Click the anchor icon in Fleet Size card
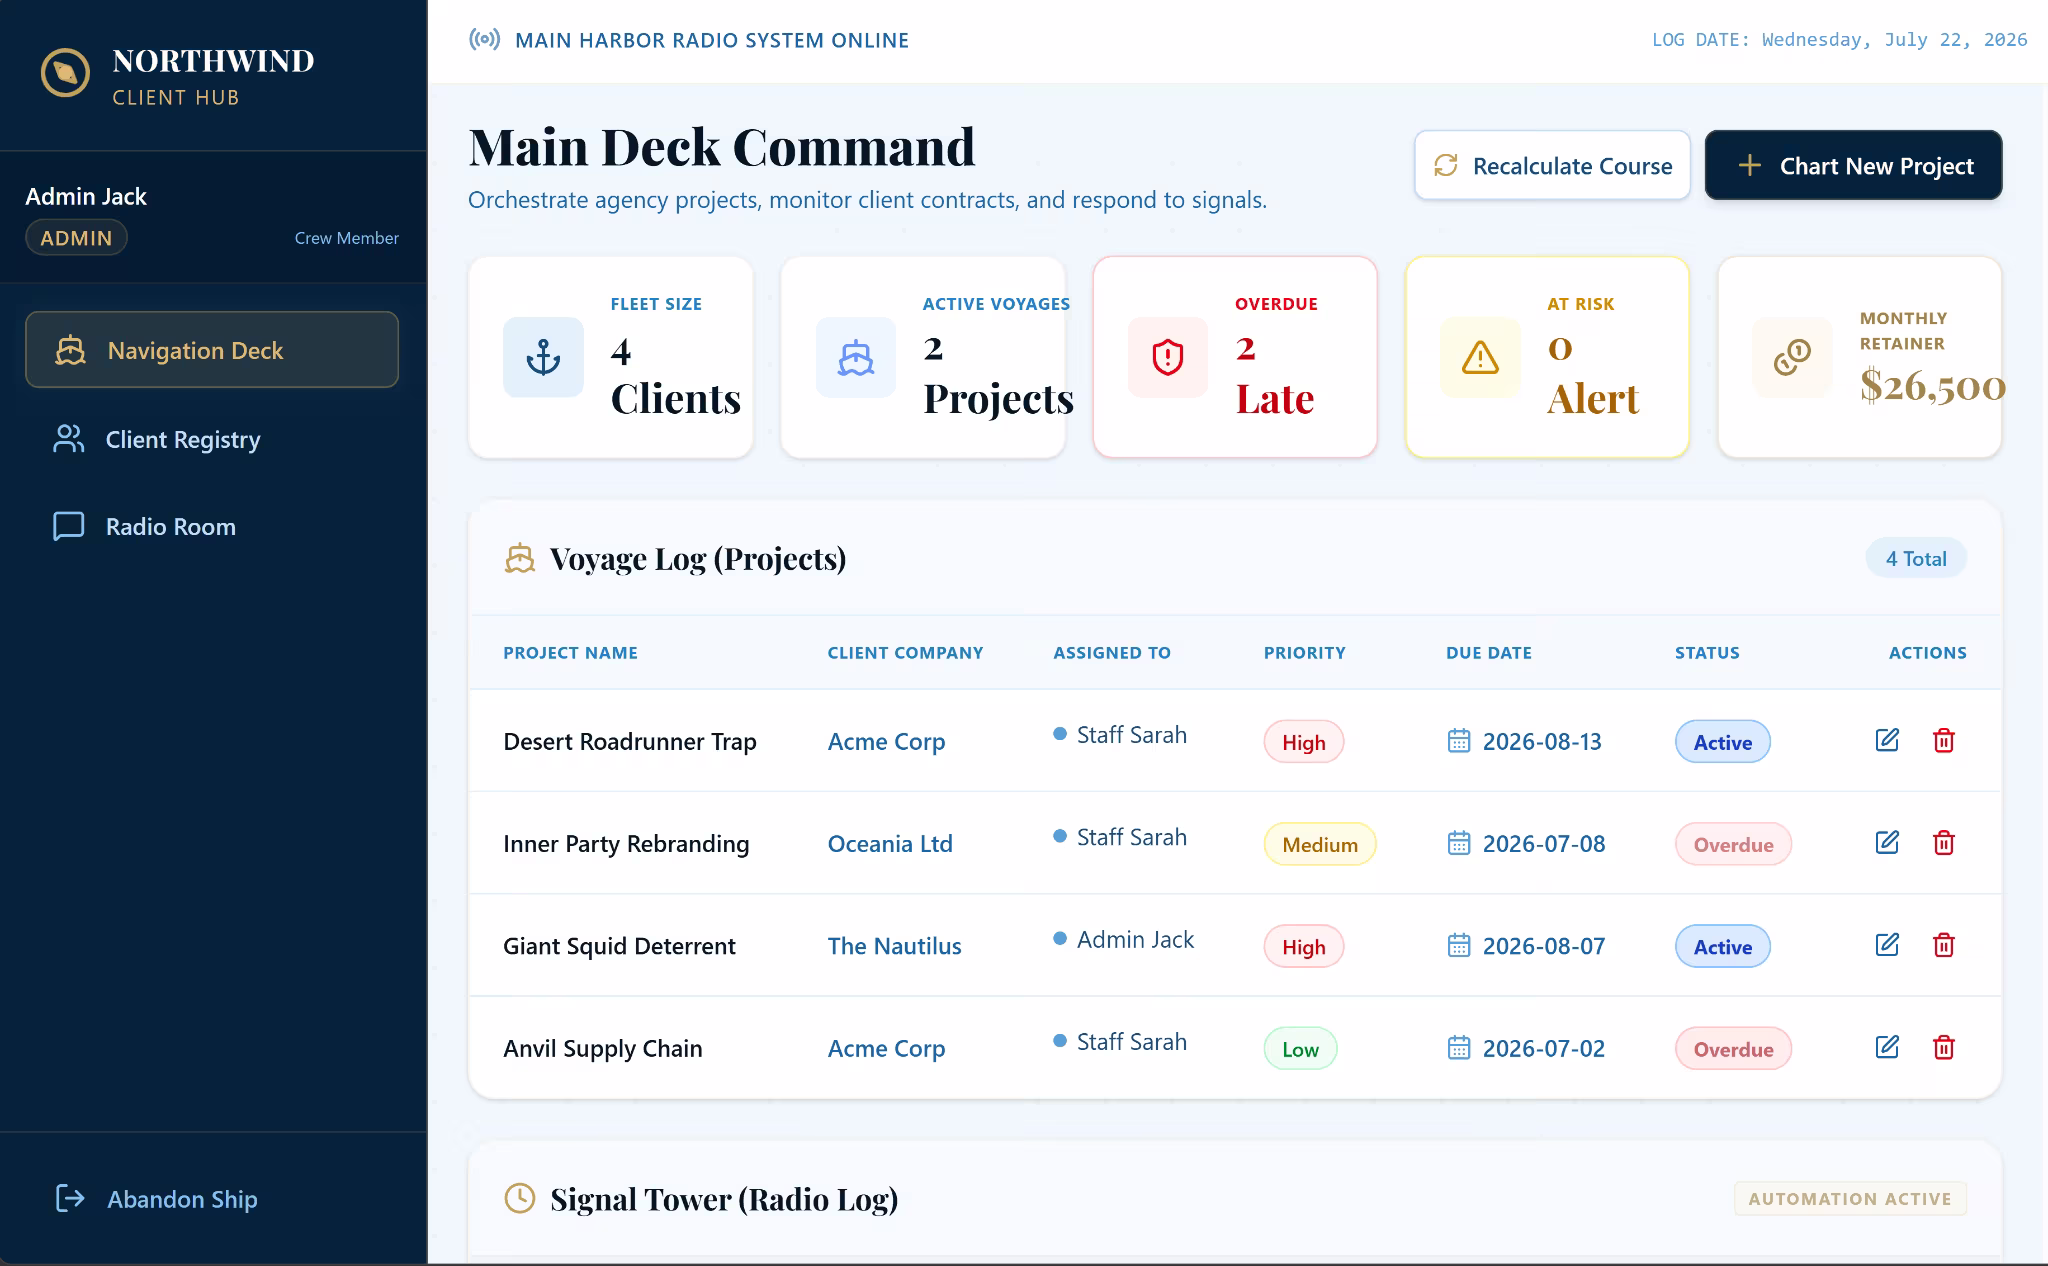Screen dimensions: 2048x1266 point(543,357)
